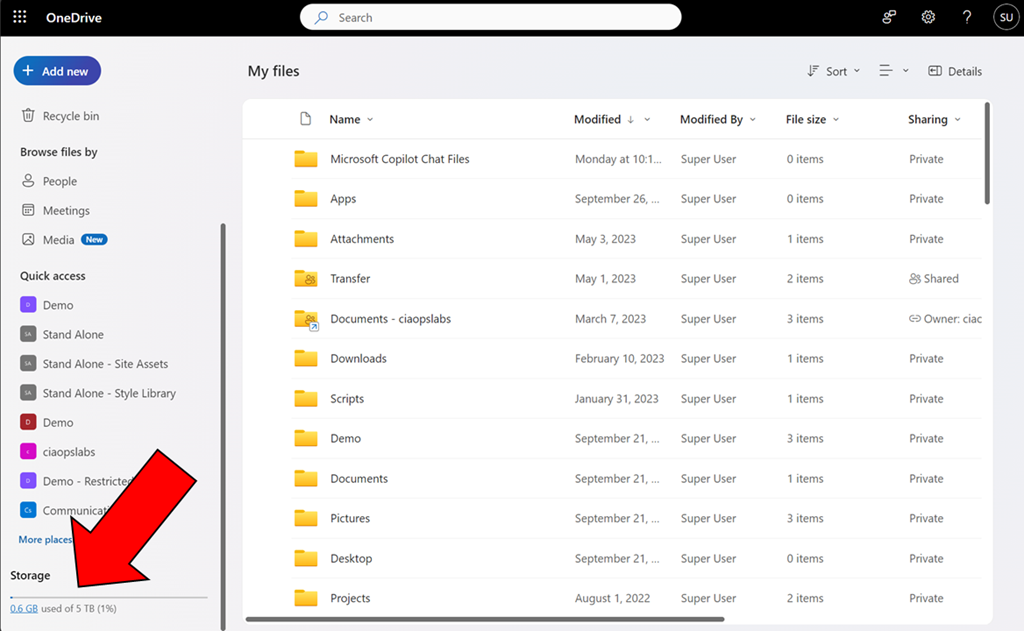Select Stand Alone - Site Assets library

tap(105, 364)
